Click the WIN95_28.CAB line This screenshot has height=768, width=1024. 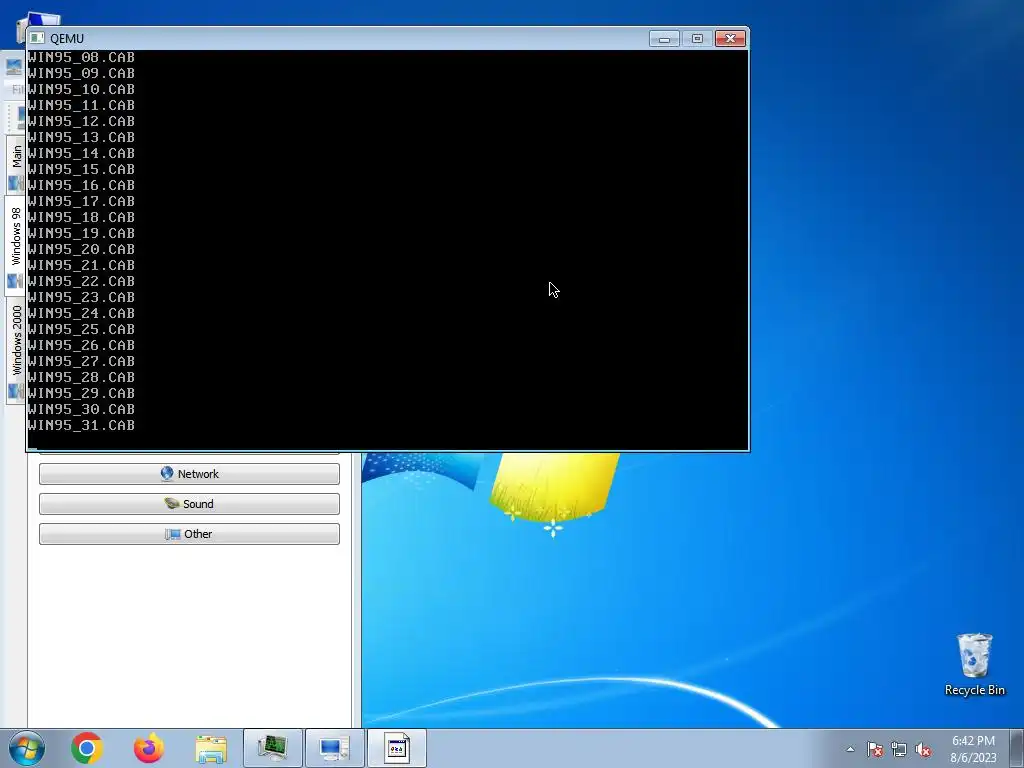[x=81, y=377]
